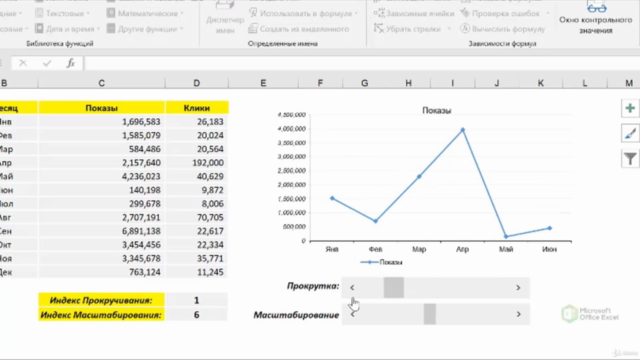Select cell with value 22,334
The height and width of the screenshot is (360, 640).
197,245
